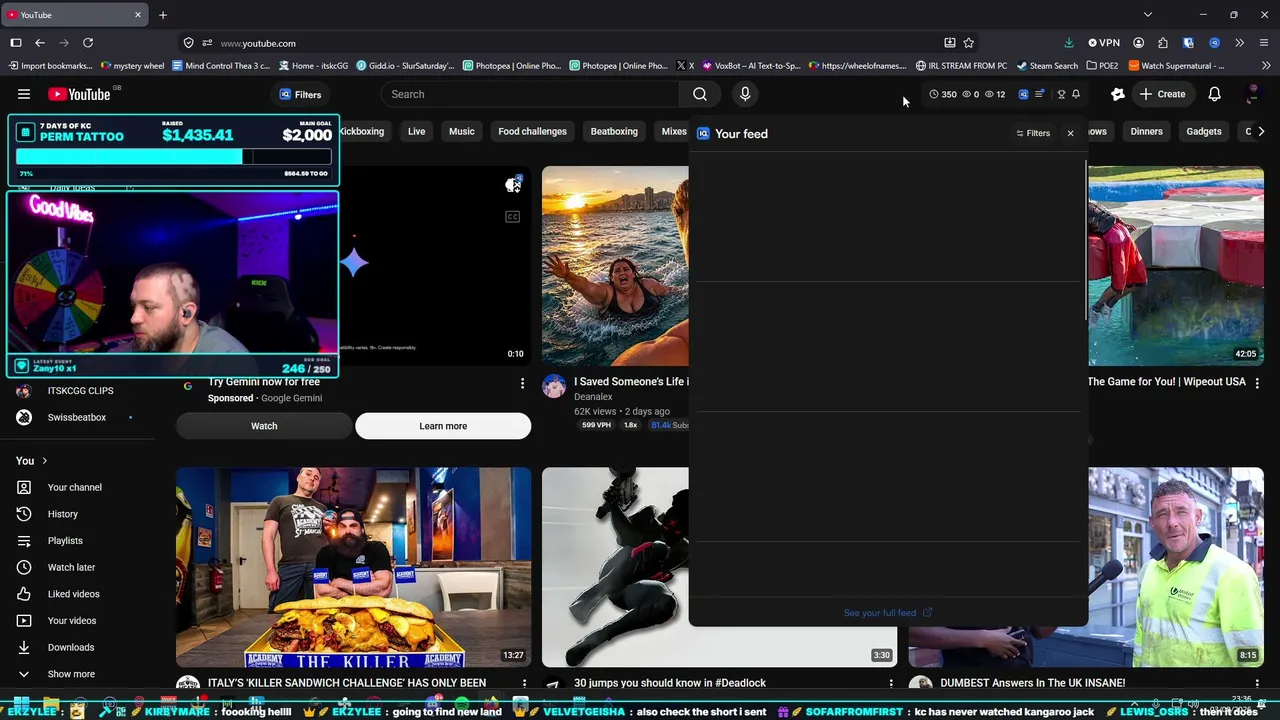Open YouTube notifications bell
Screen dimensions: 1280x720
point(1214,94)
